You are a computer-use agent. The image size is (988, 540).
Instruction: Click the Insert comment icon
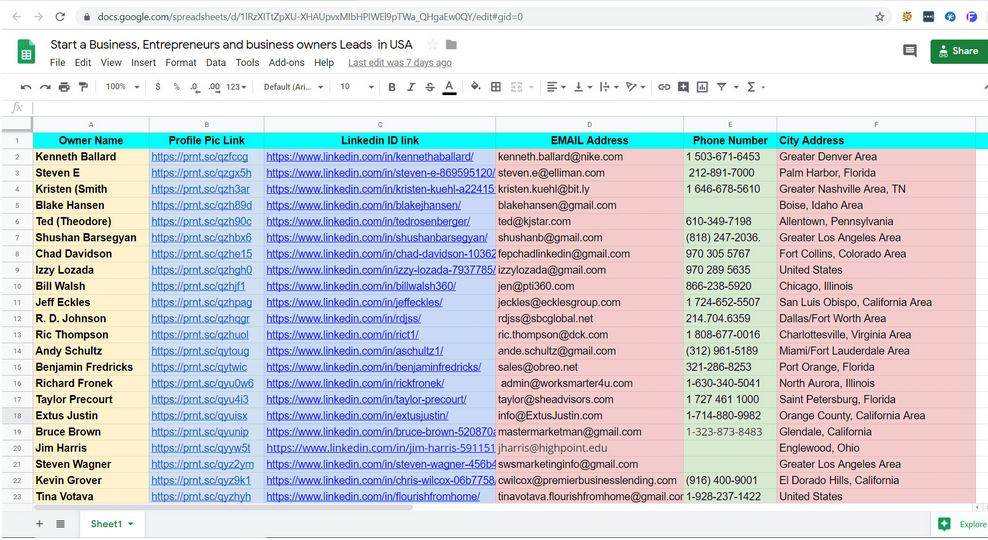(684, 87)
